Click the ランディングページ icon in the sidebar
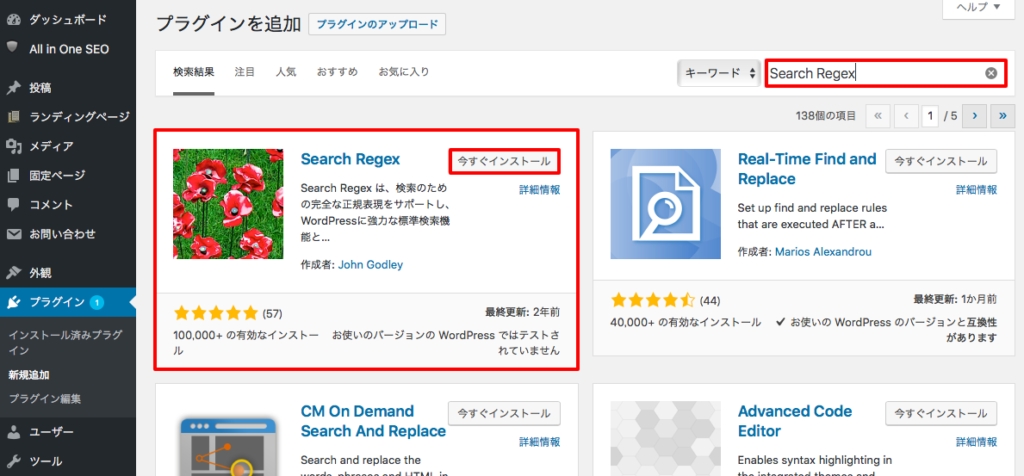The image size is (1024, 476). pyautogui.click(x=13, y=117)
